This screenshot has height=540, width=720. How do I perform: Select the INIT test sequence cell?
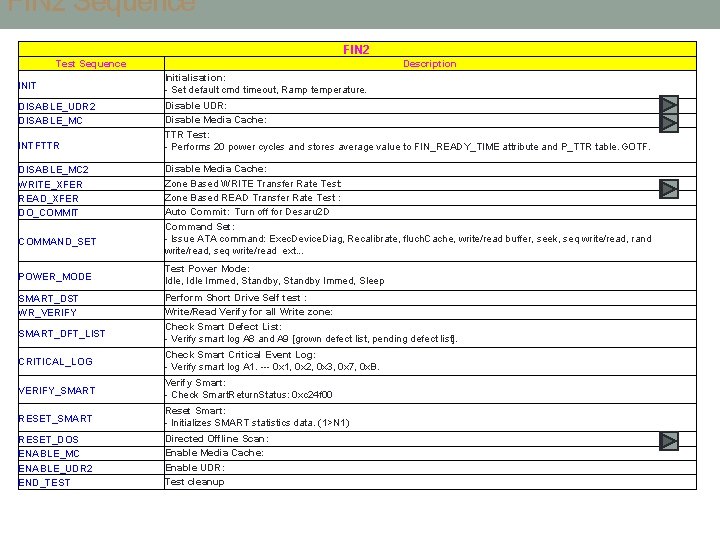(91, 84)
